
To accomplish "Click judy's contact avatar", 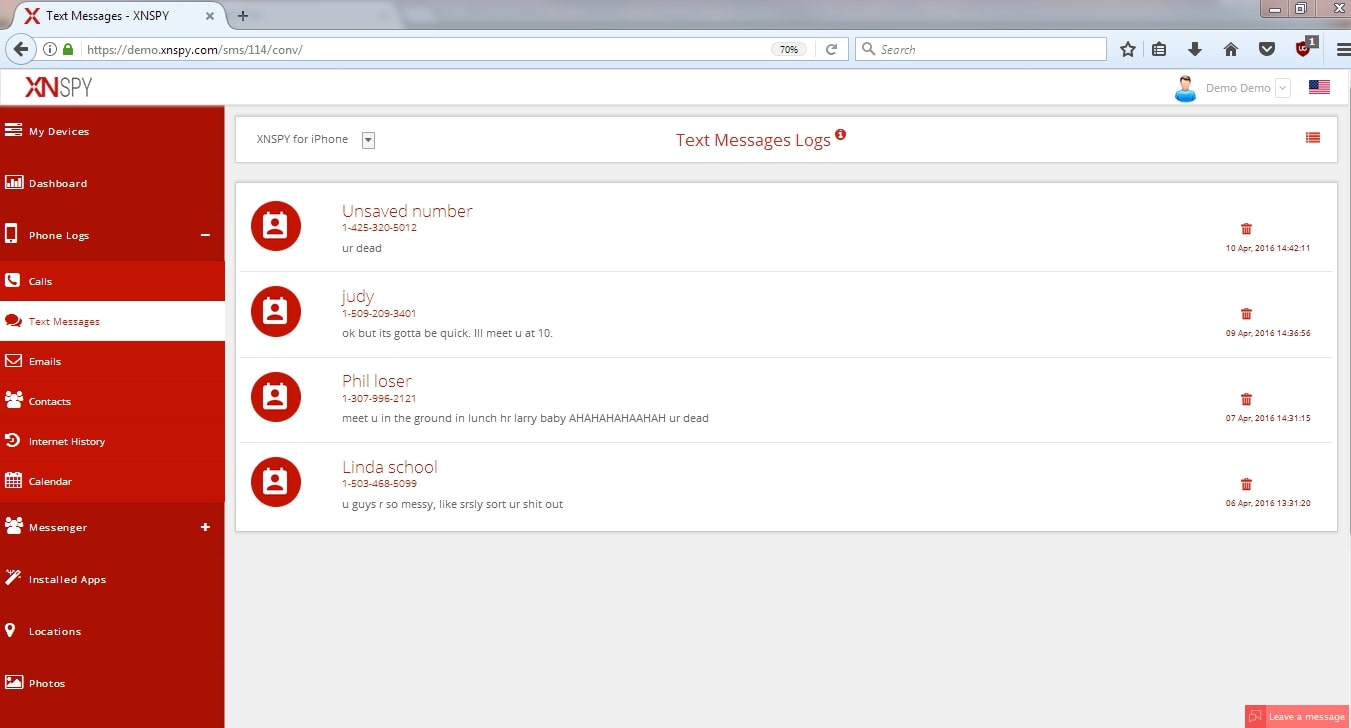I will (275, 312).
